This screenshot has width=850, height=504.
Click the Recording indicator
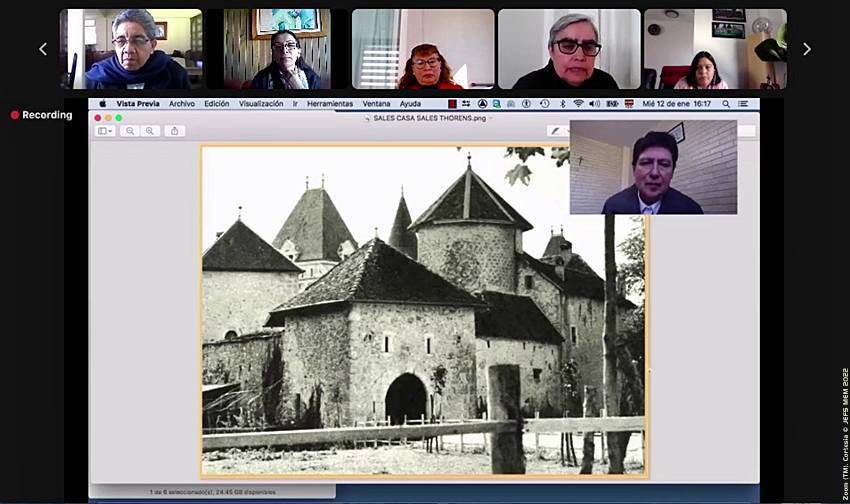coord(41,115)
